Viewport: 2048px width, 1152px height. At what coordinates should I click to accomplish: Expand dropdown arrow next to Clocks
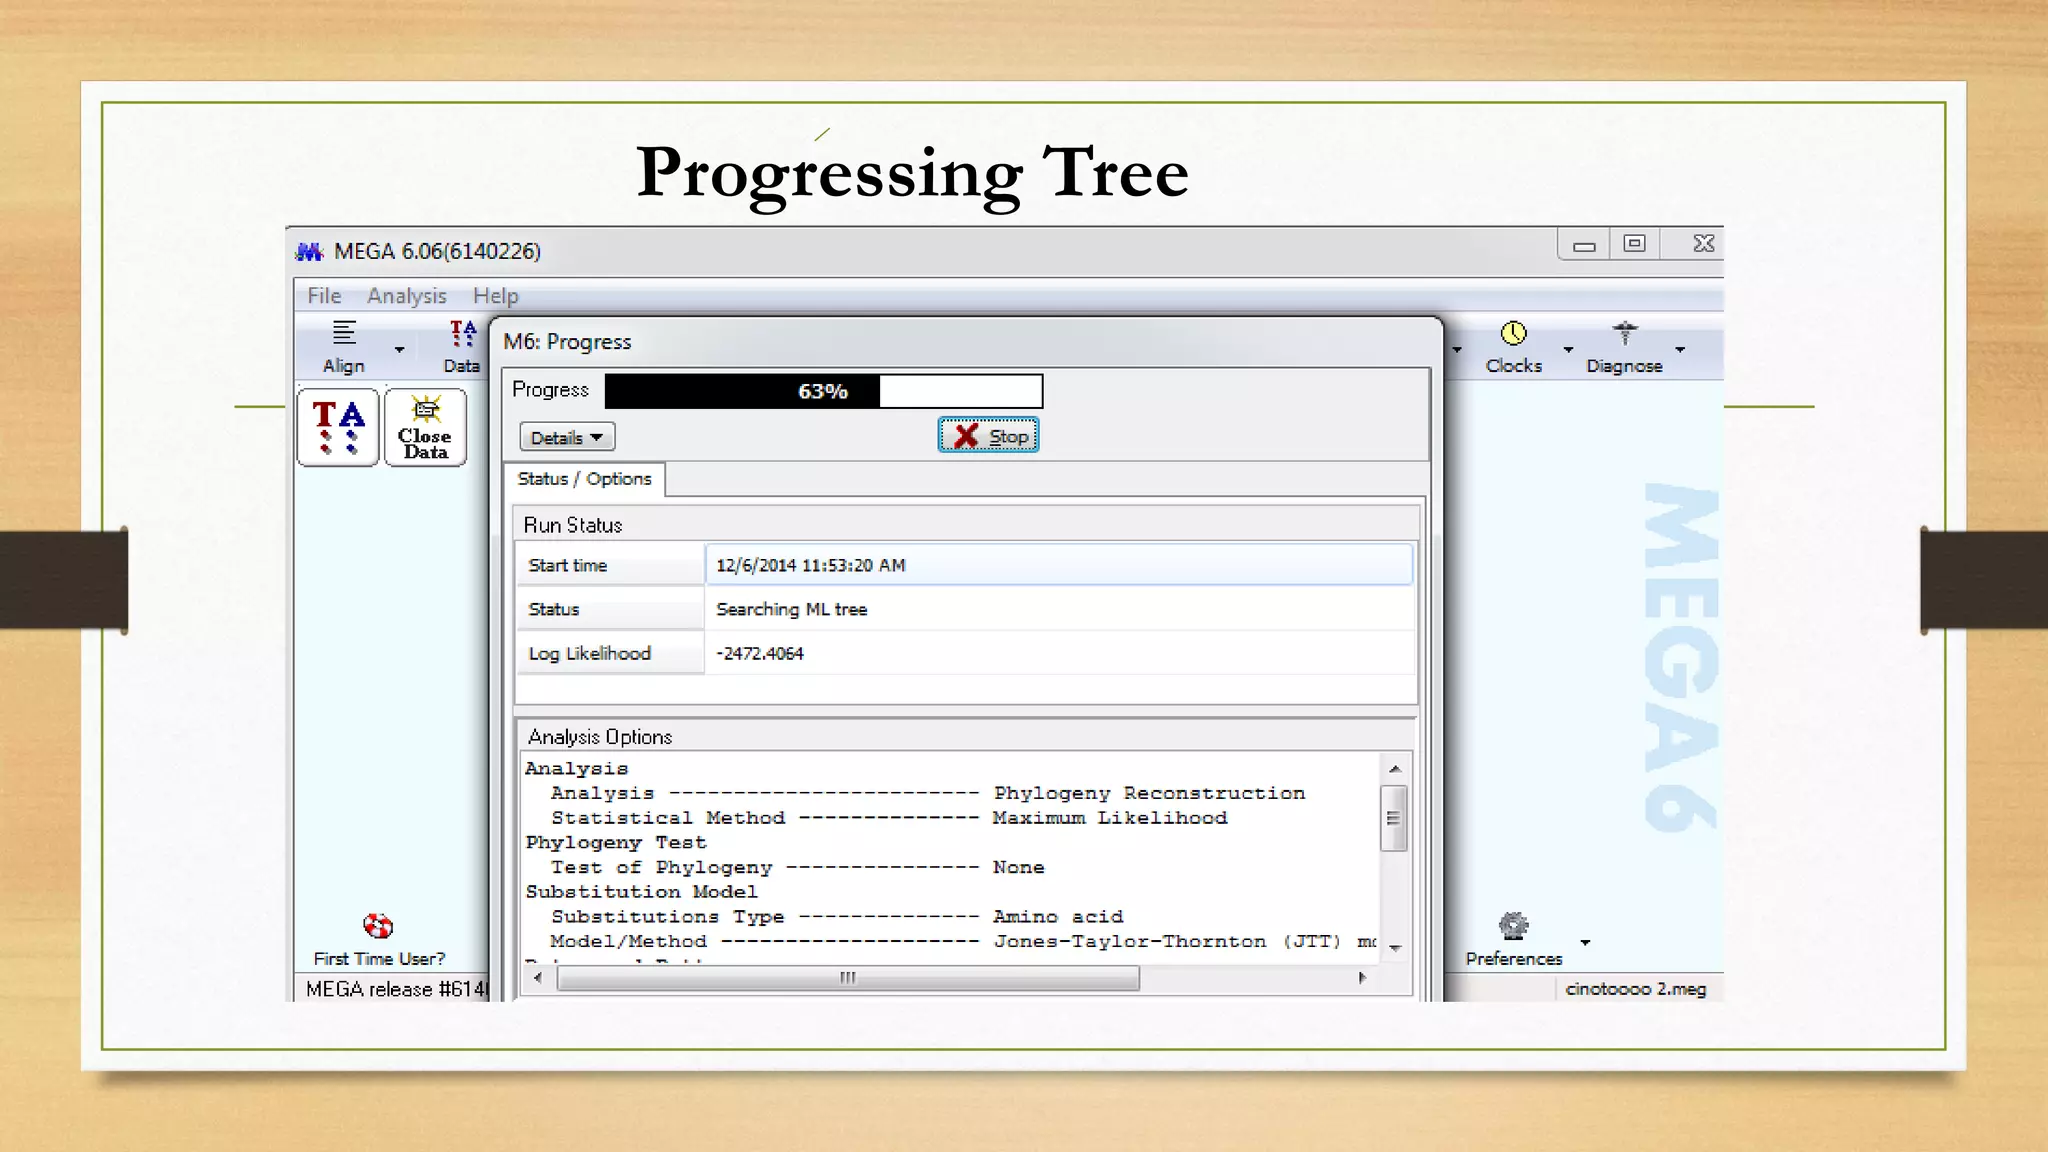pyautogui.click(x=1568, y=350)
